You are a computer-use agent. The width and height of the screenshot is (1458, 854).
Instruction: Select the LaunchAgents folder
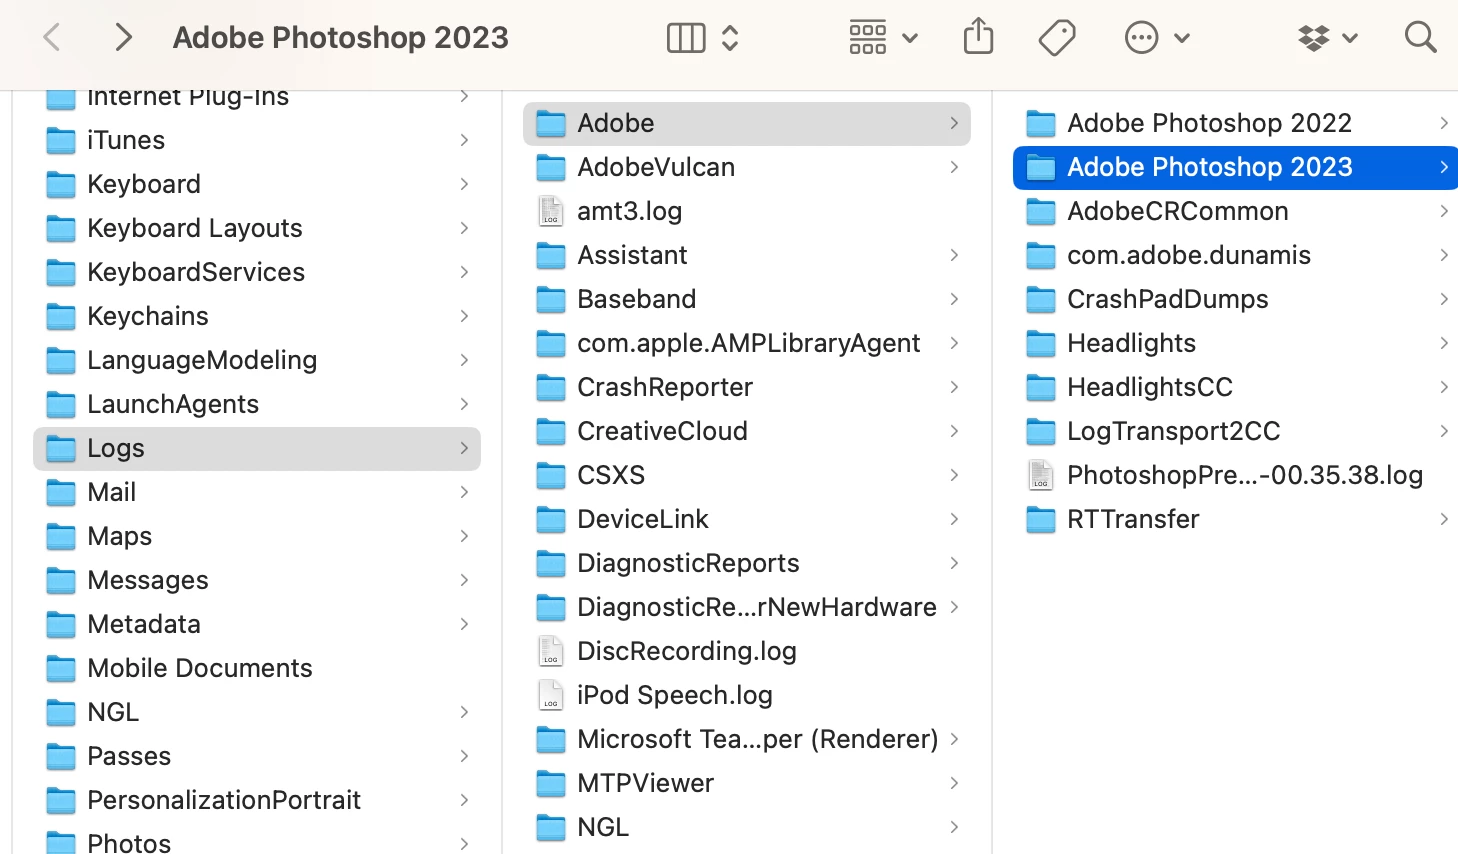coord(258,404)
